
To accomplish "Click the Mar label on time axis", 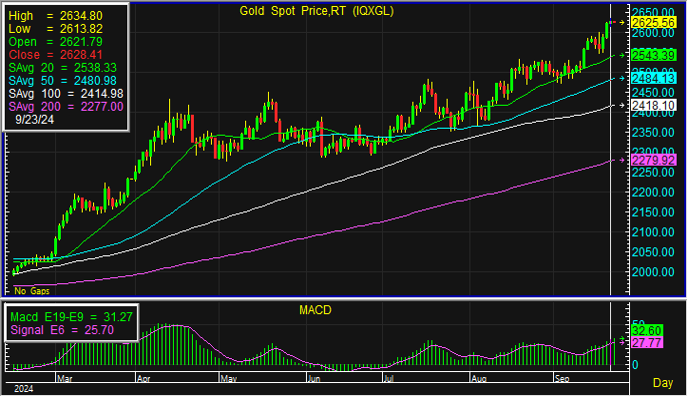I will [64, 379].
